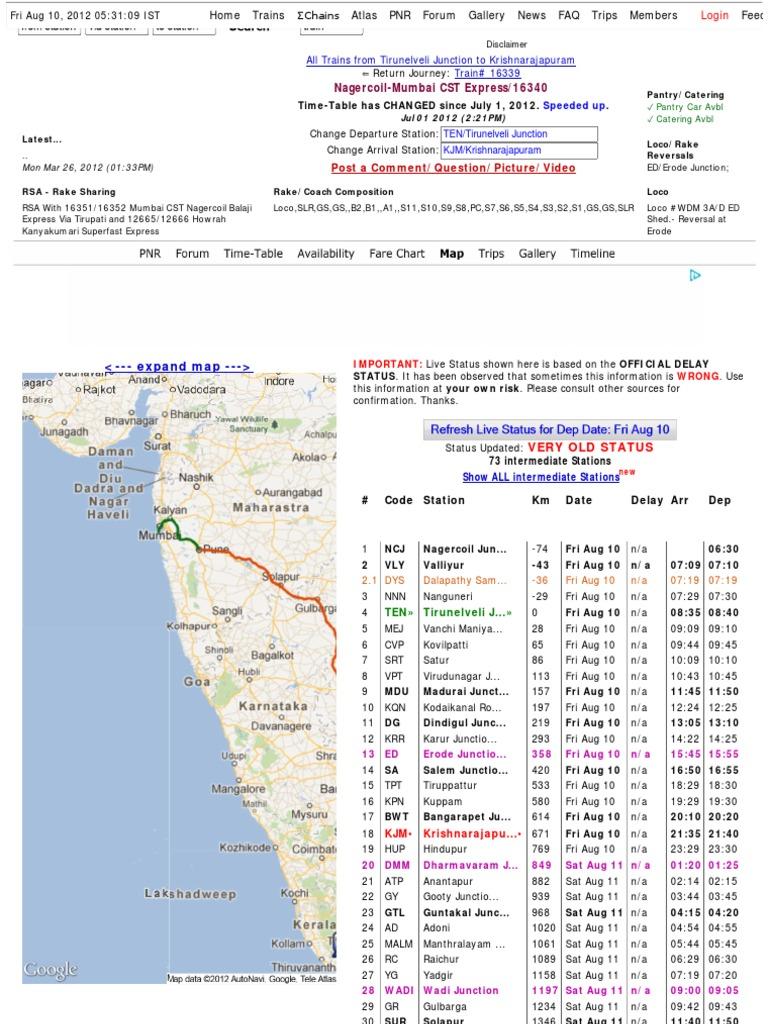Screen dimensions: 768x1024
Task: Select the Kuppam station row
Action: [550, 801]
